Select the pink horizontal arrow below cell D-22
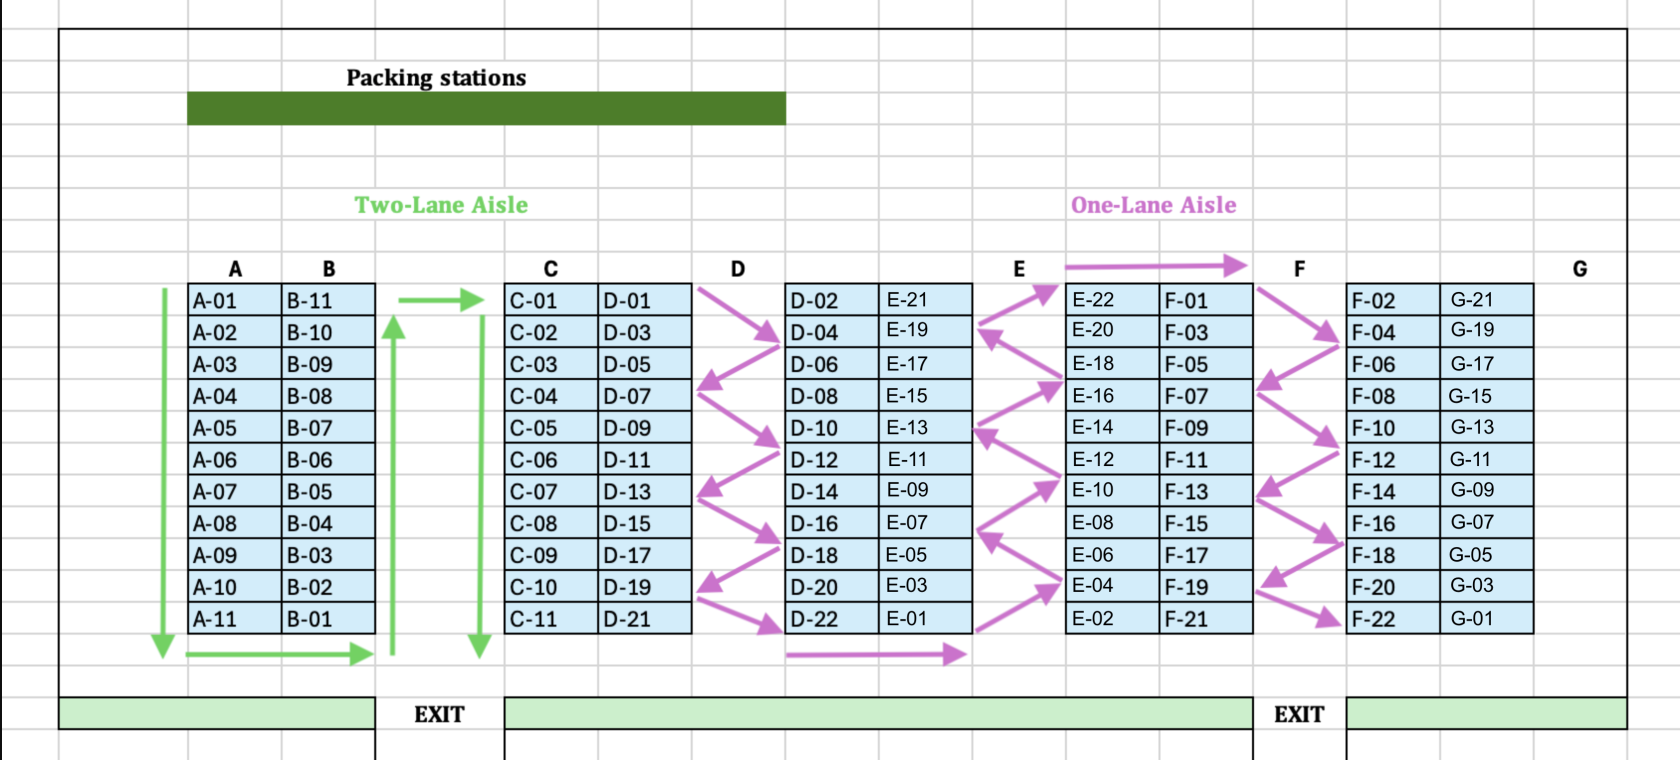The width and height of the screenshot is (1680, 760). click(875, 654)
